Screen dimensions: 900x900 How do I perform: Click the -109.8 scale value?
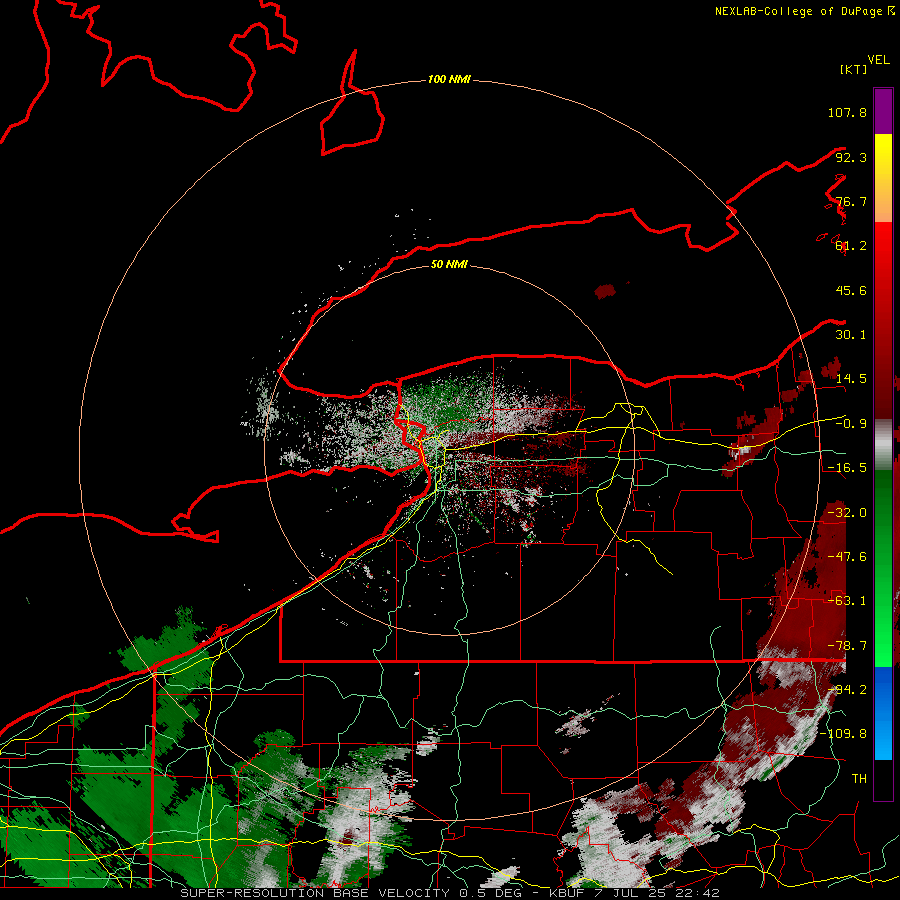[843, 734]
